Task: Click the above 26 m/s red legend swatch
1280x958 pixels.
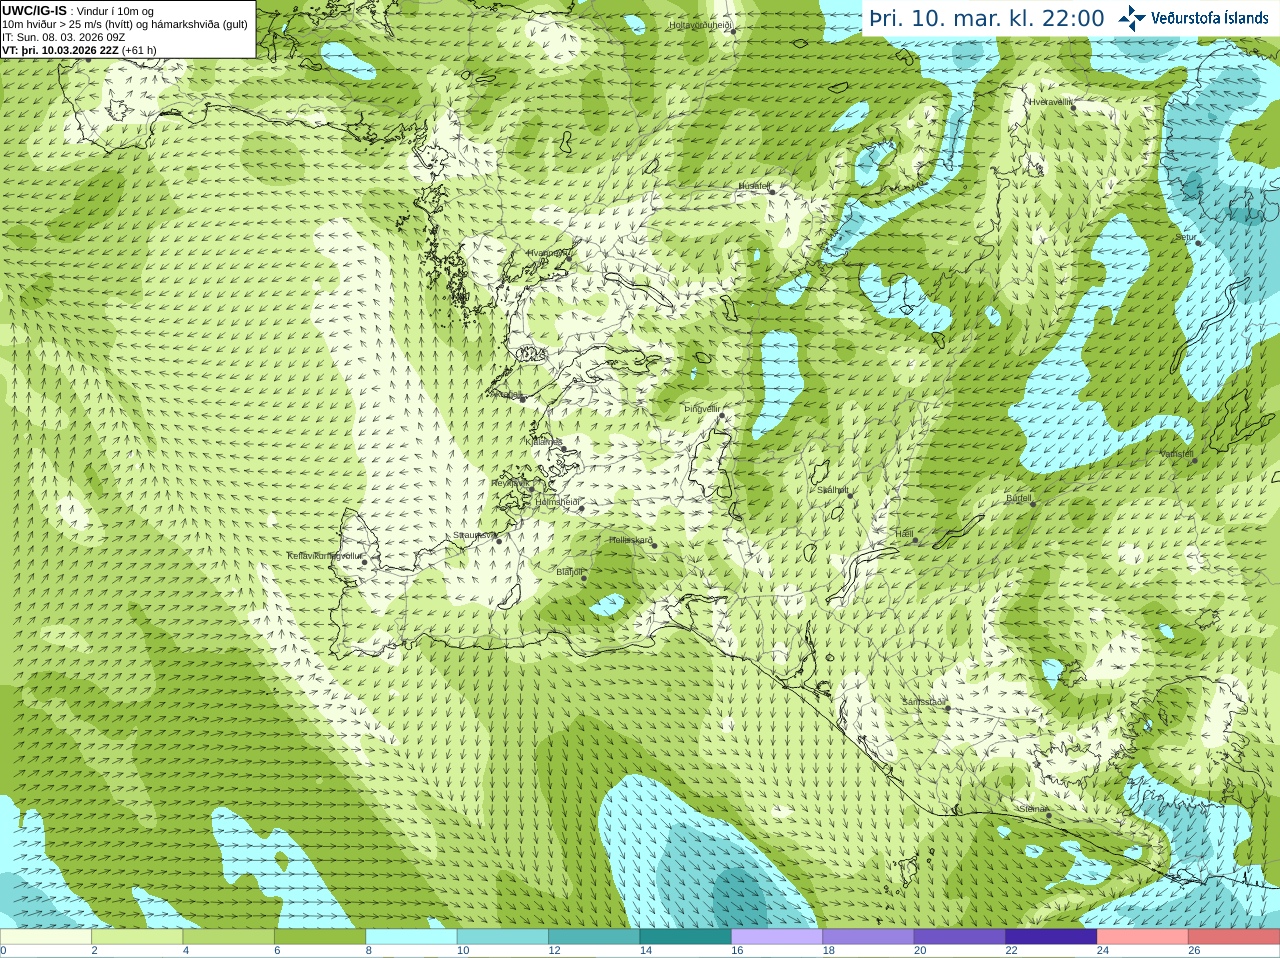Action: [x=1234, y=937]
